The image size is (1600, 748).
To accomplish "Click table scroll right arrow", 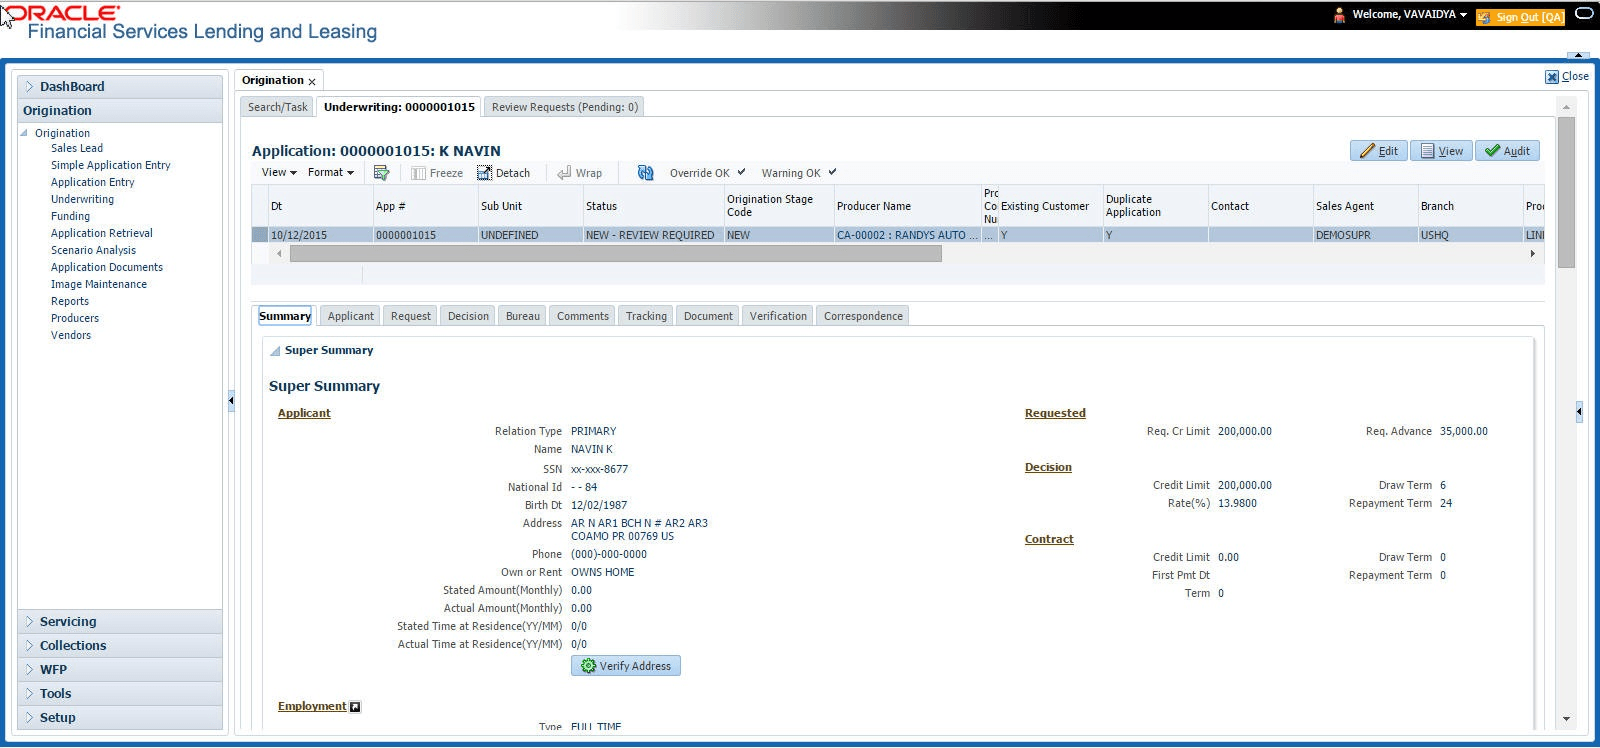I will coord(1532,254).
